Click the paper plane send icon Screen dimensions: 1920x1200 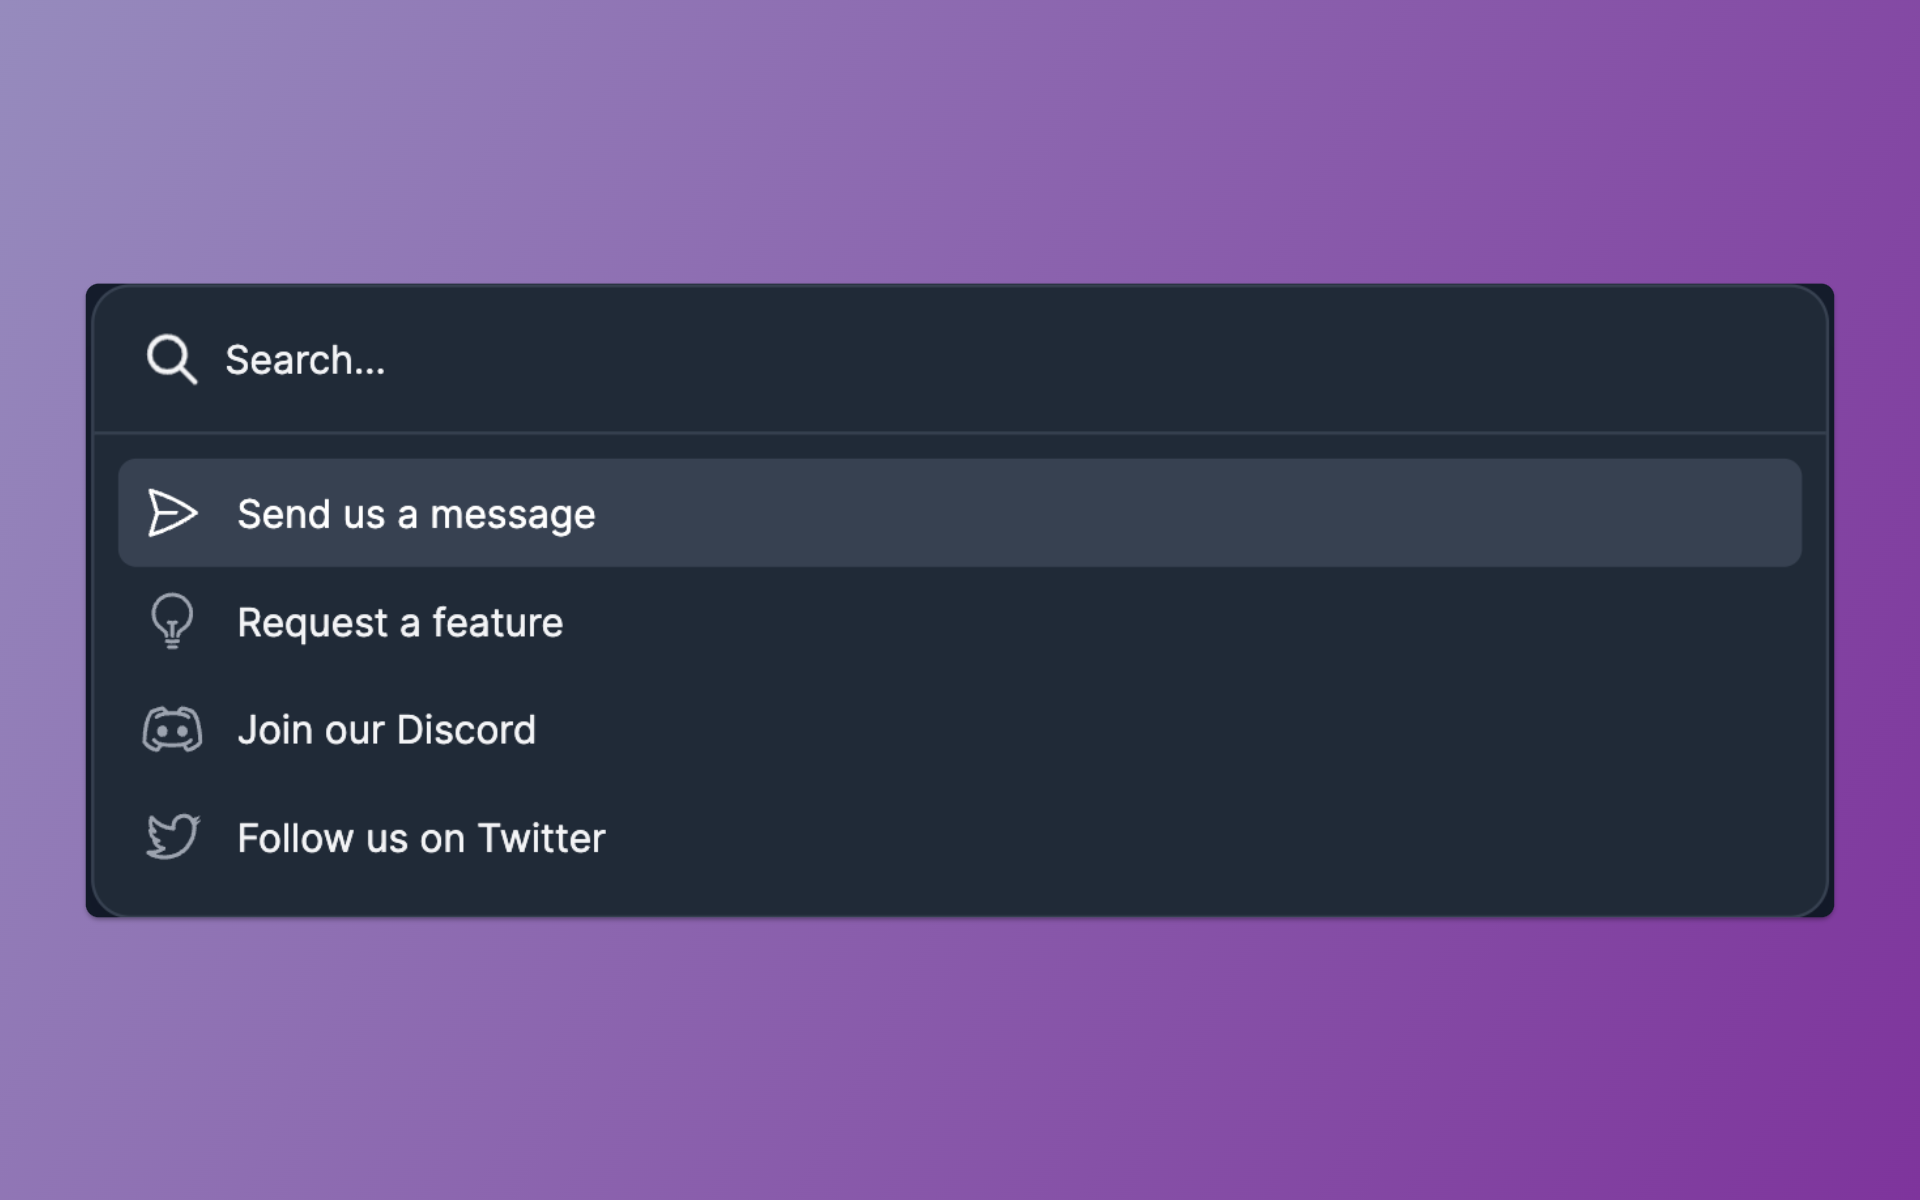(172, 513)
